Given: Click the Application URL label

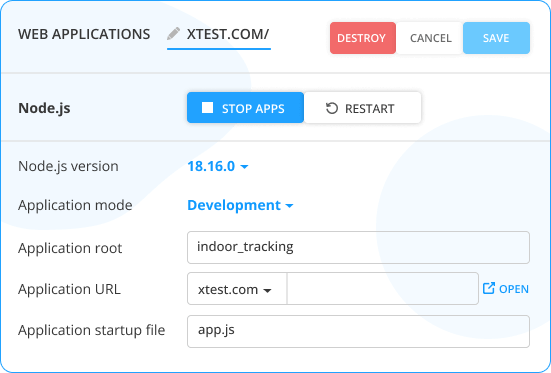Looking at the screenshot, I should 69,289.
